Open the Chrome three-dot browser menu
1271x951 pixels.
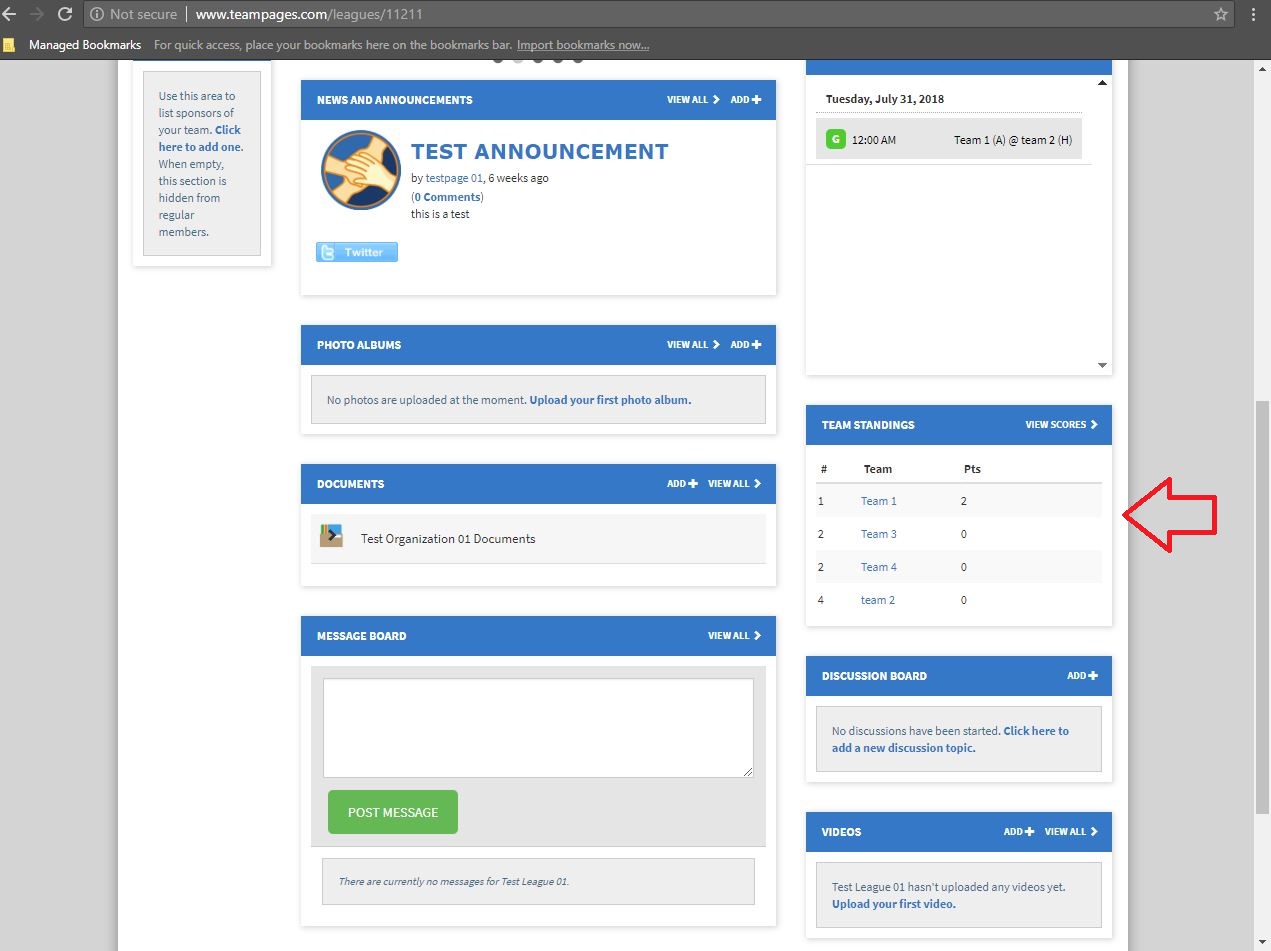(x=1253, y=14)
